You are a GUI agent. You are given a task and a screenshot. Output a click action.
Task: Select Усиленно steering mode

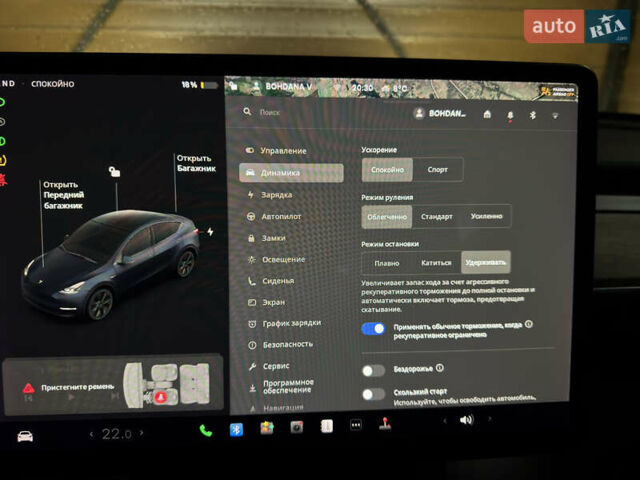[x=486, y=216]
